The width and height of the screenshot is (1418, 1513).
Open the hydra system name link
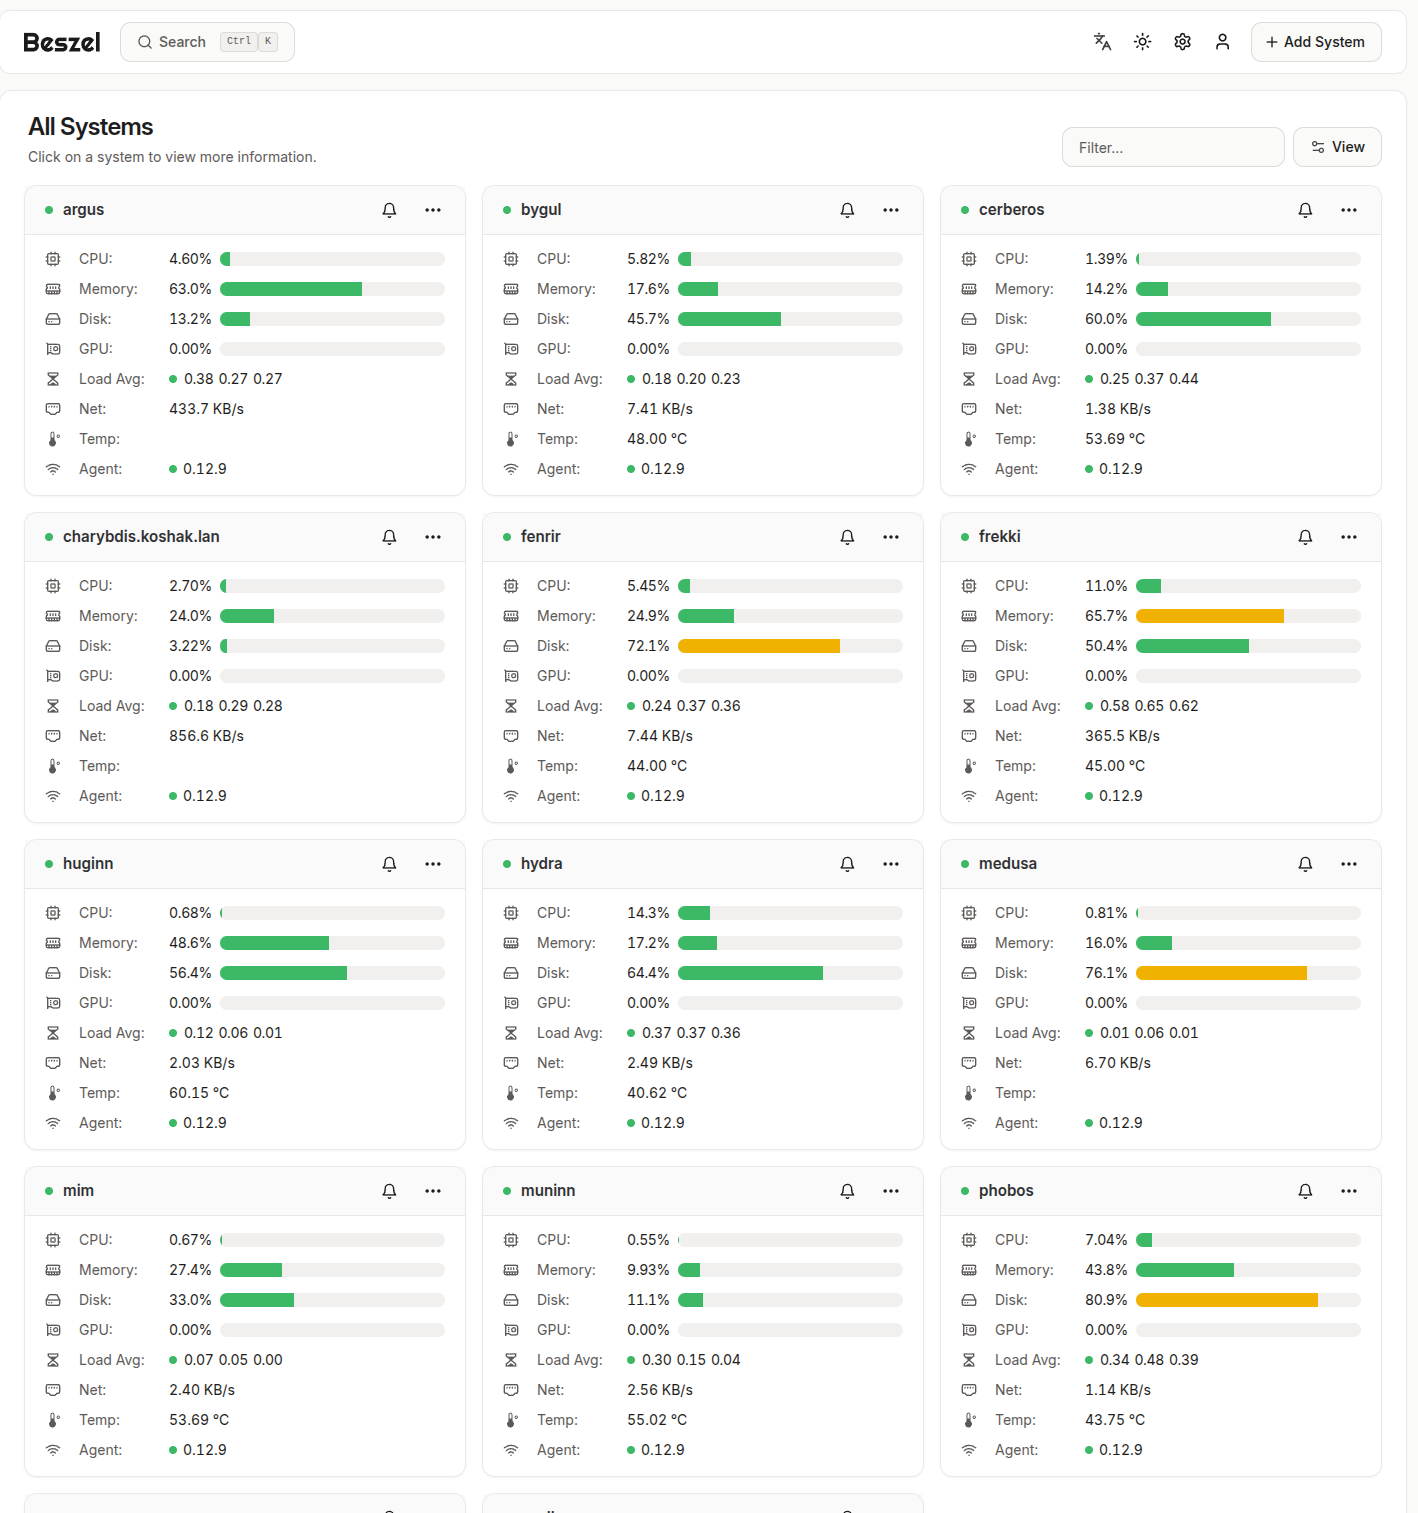(x=541, y=864)
